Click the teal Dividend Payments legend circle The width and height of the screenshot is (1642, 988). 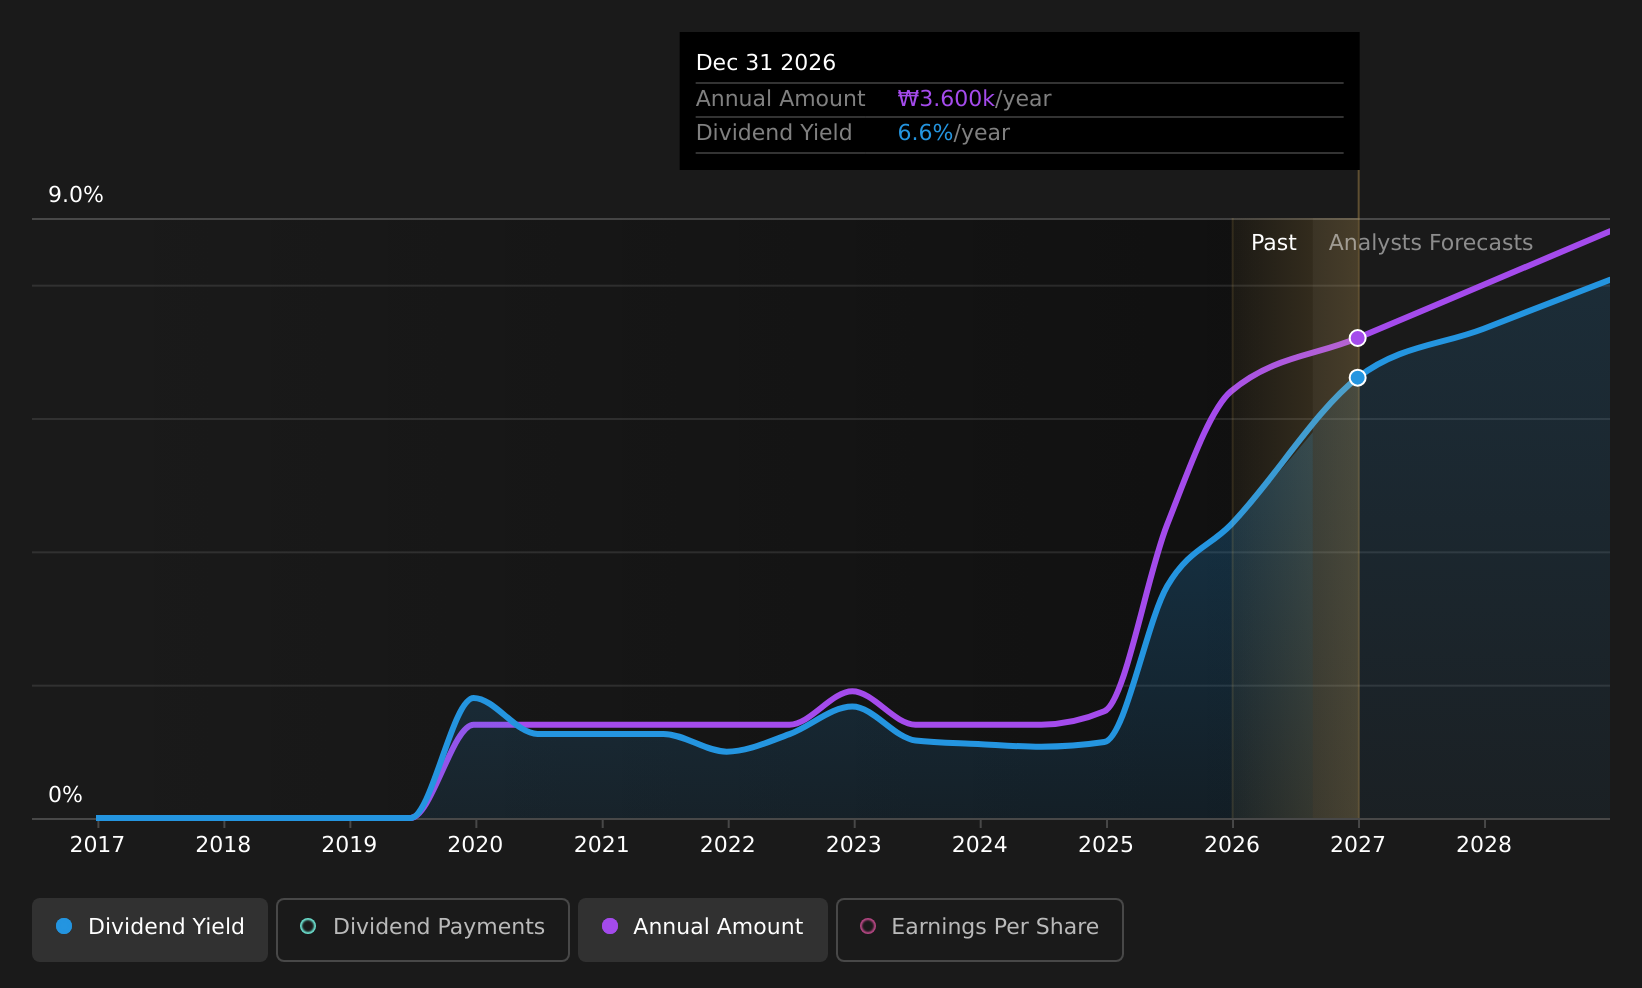click(x=308, y=926)
